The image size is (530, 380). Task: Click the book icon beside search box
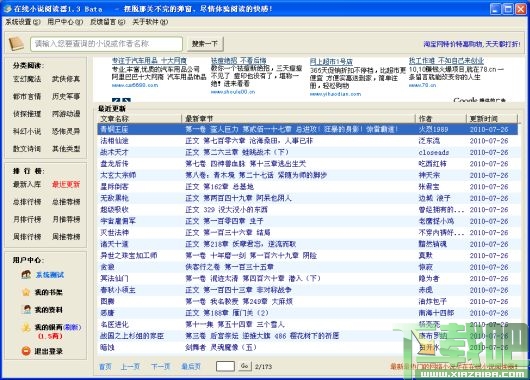tap(16, 44)
